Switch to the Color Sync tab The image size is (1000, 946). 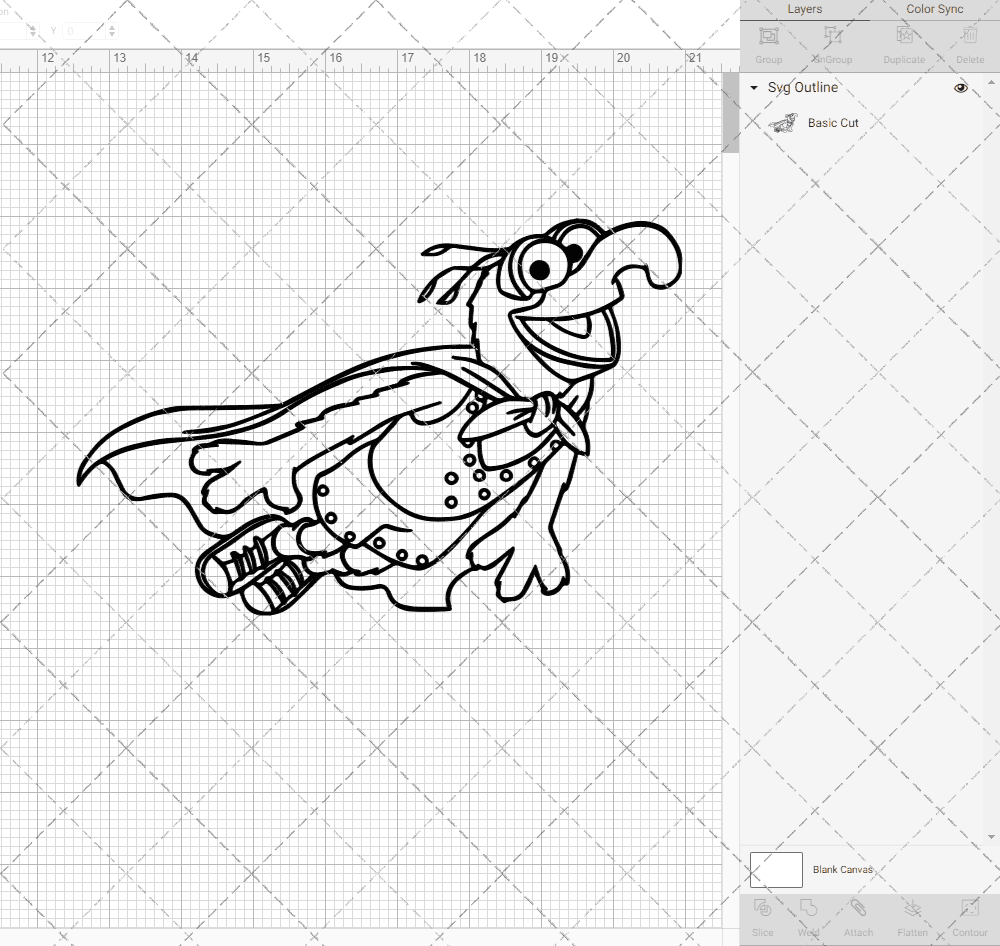[934, 9]
